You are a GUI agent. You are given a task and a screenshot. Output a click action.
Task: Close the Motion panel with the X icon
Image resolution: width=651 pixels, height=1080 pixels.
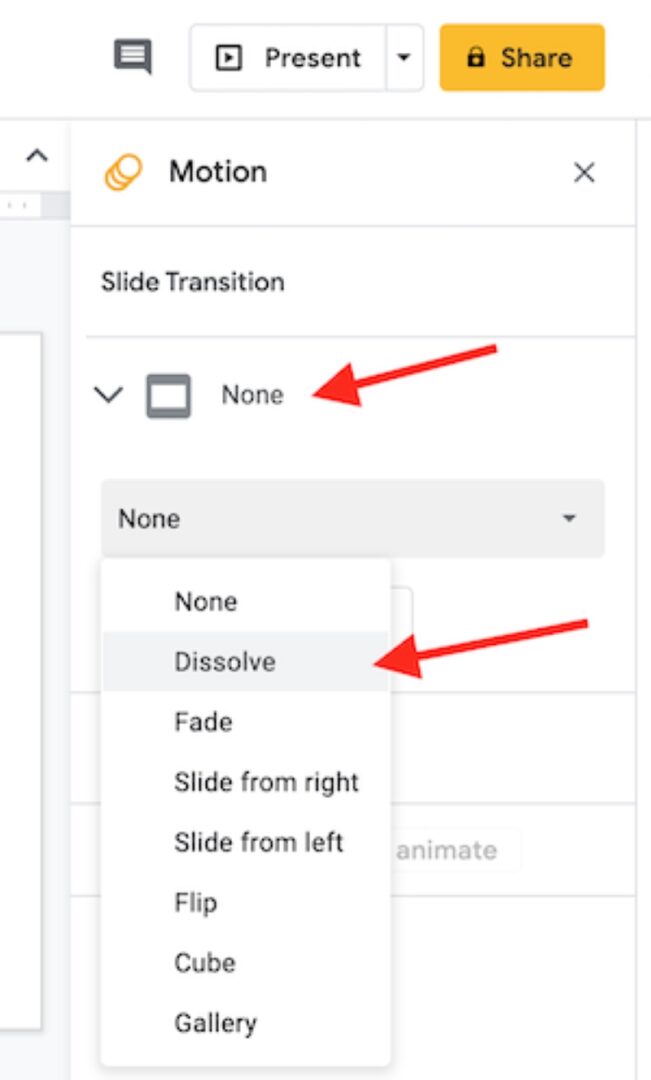(584, 172)
